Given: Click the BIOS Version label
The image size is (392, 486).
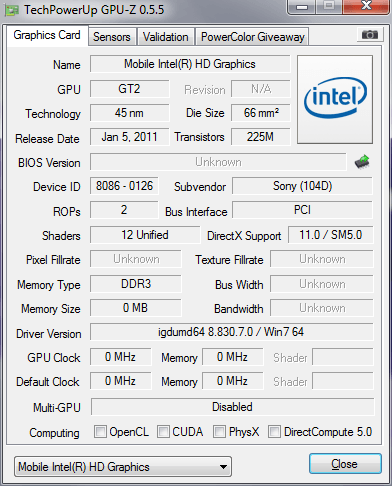Looking at the screenshot, I should [49, 163].
